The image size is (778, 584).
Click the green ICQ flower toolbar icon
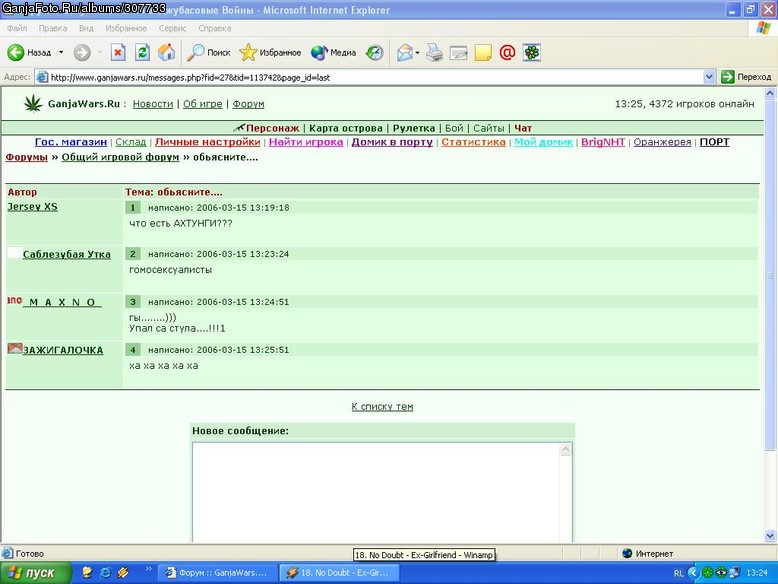point(531,52)
